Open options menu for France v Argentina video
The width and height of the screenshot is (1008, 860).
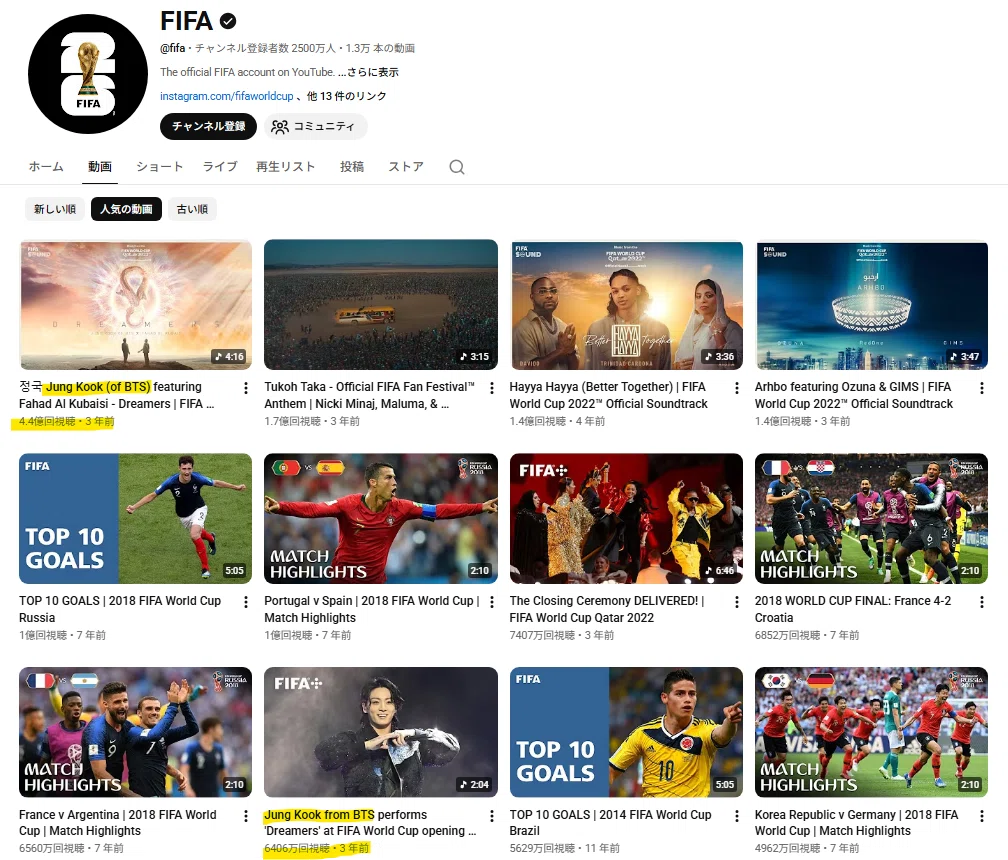[x=246, y=816]
